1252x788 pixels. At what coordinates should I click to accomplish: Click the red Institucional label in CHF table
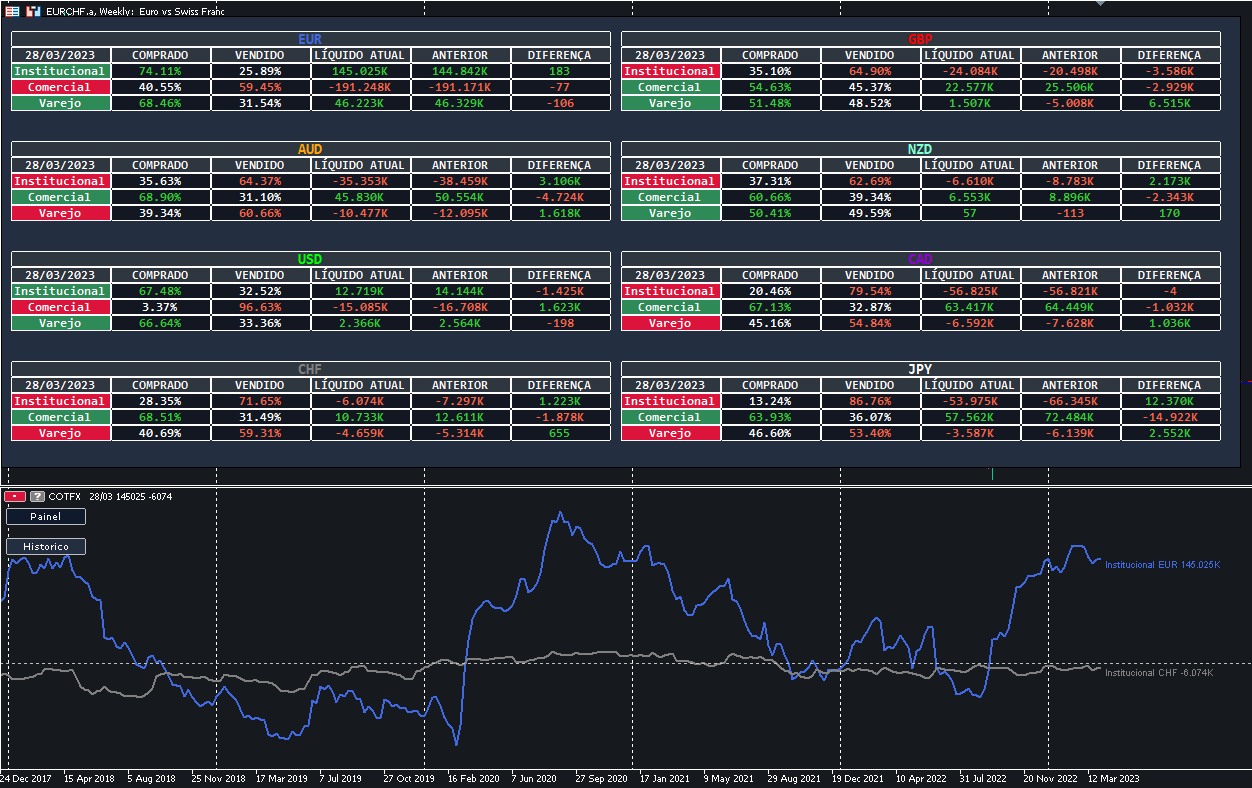59,401
